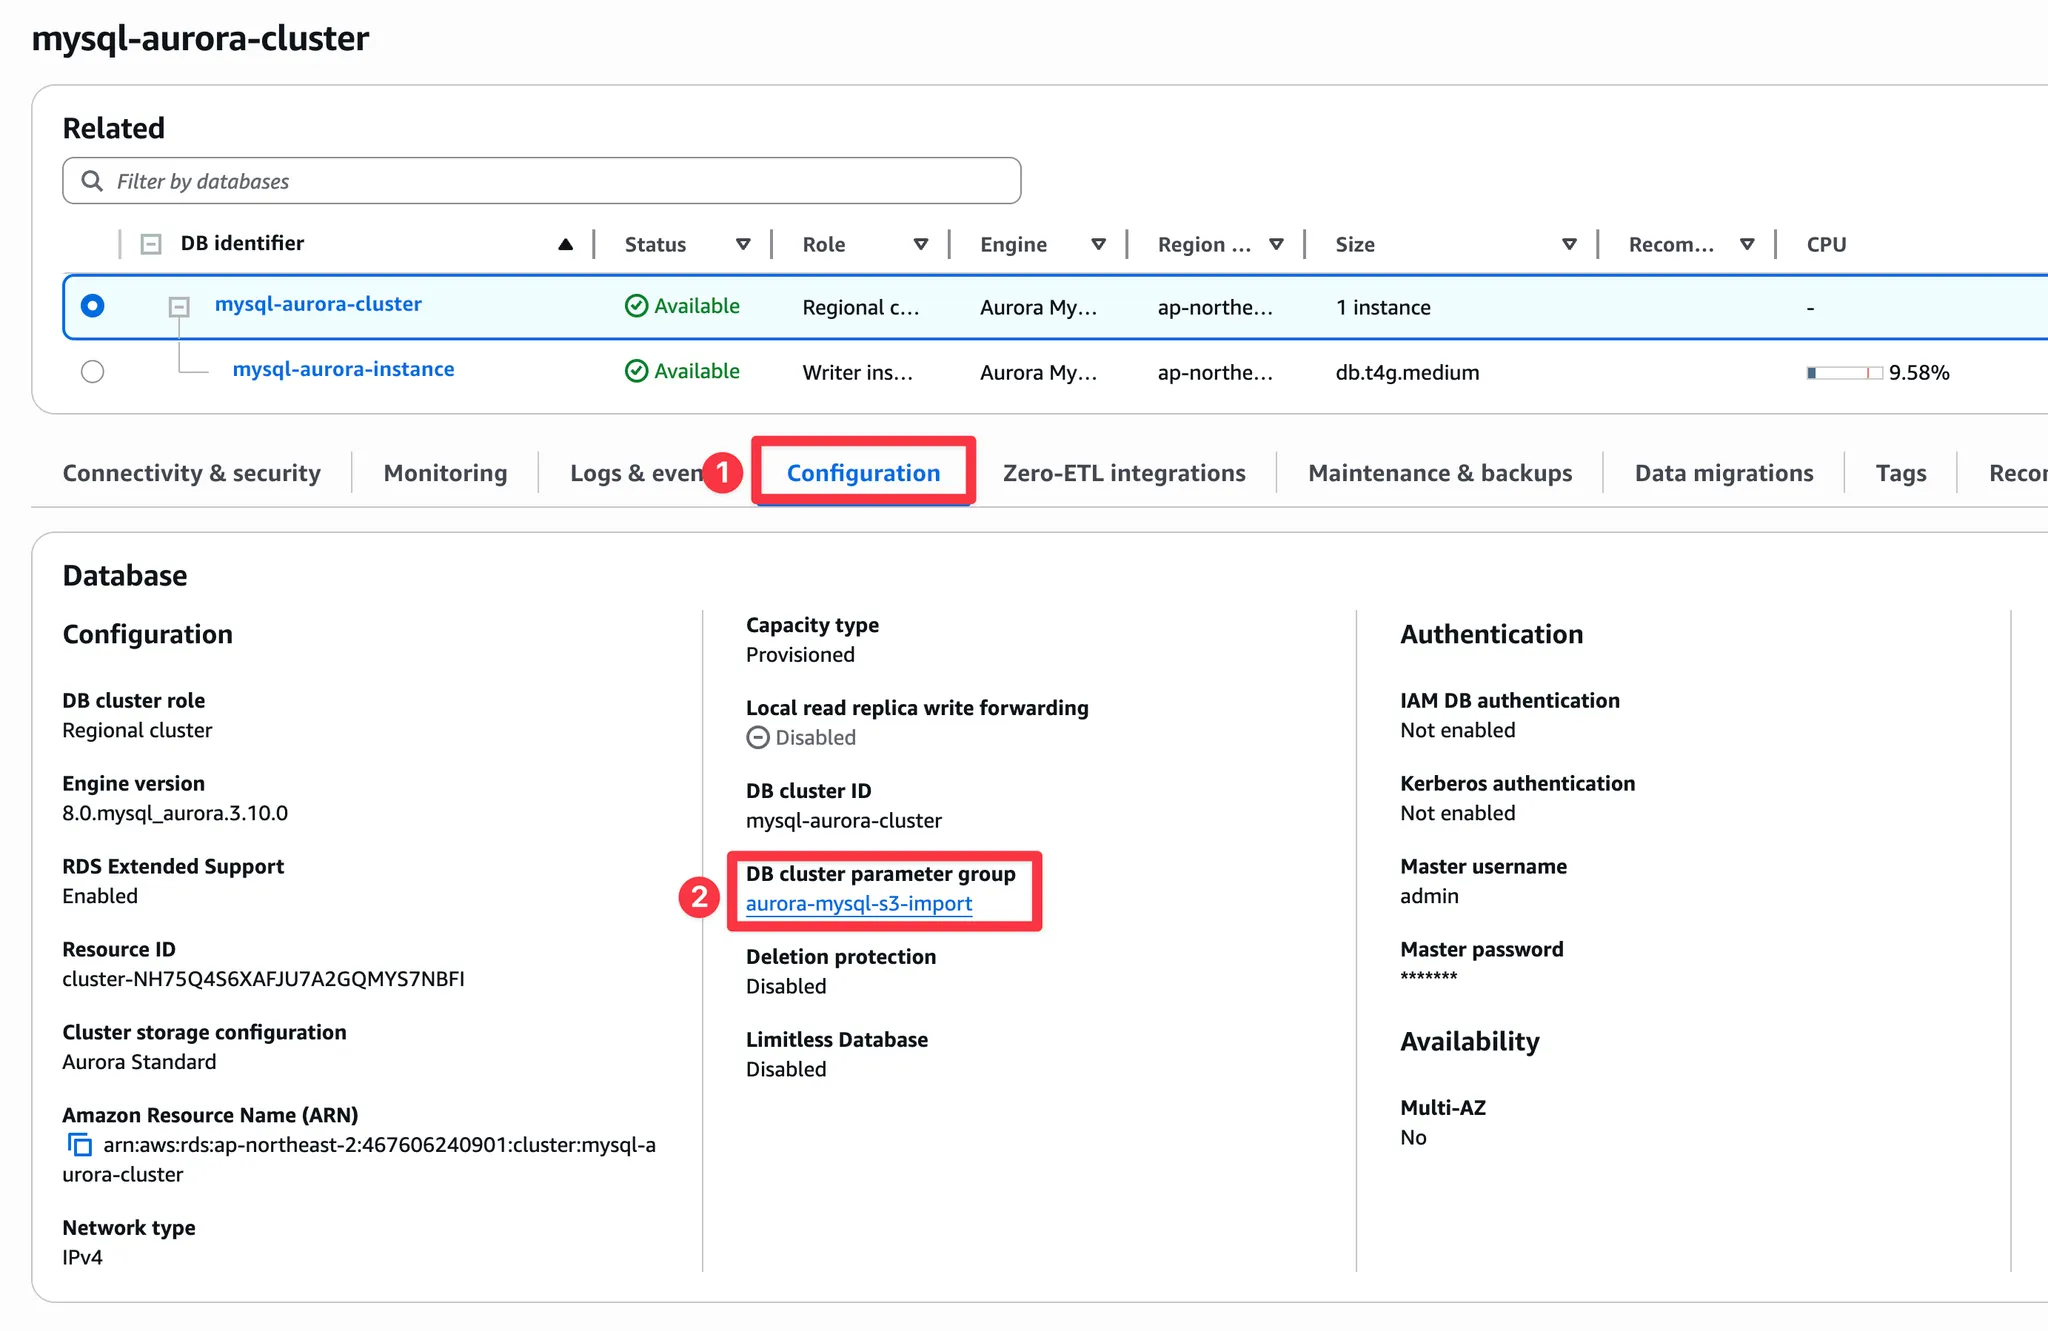Select the mysql-aurora-instance radio button
The width and height of the screenshot is (2048, 1331).
pos(92,372)
